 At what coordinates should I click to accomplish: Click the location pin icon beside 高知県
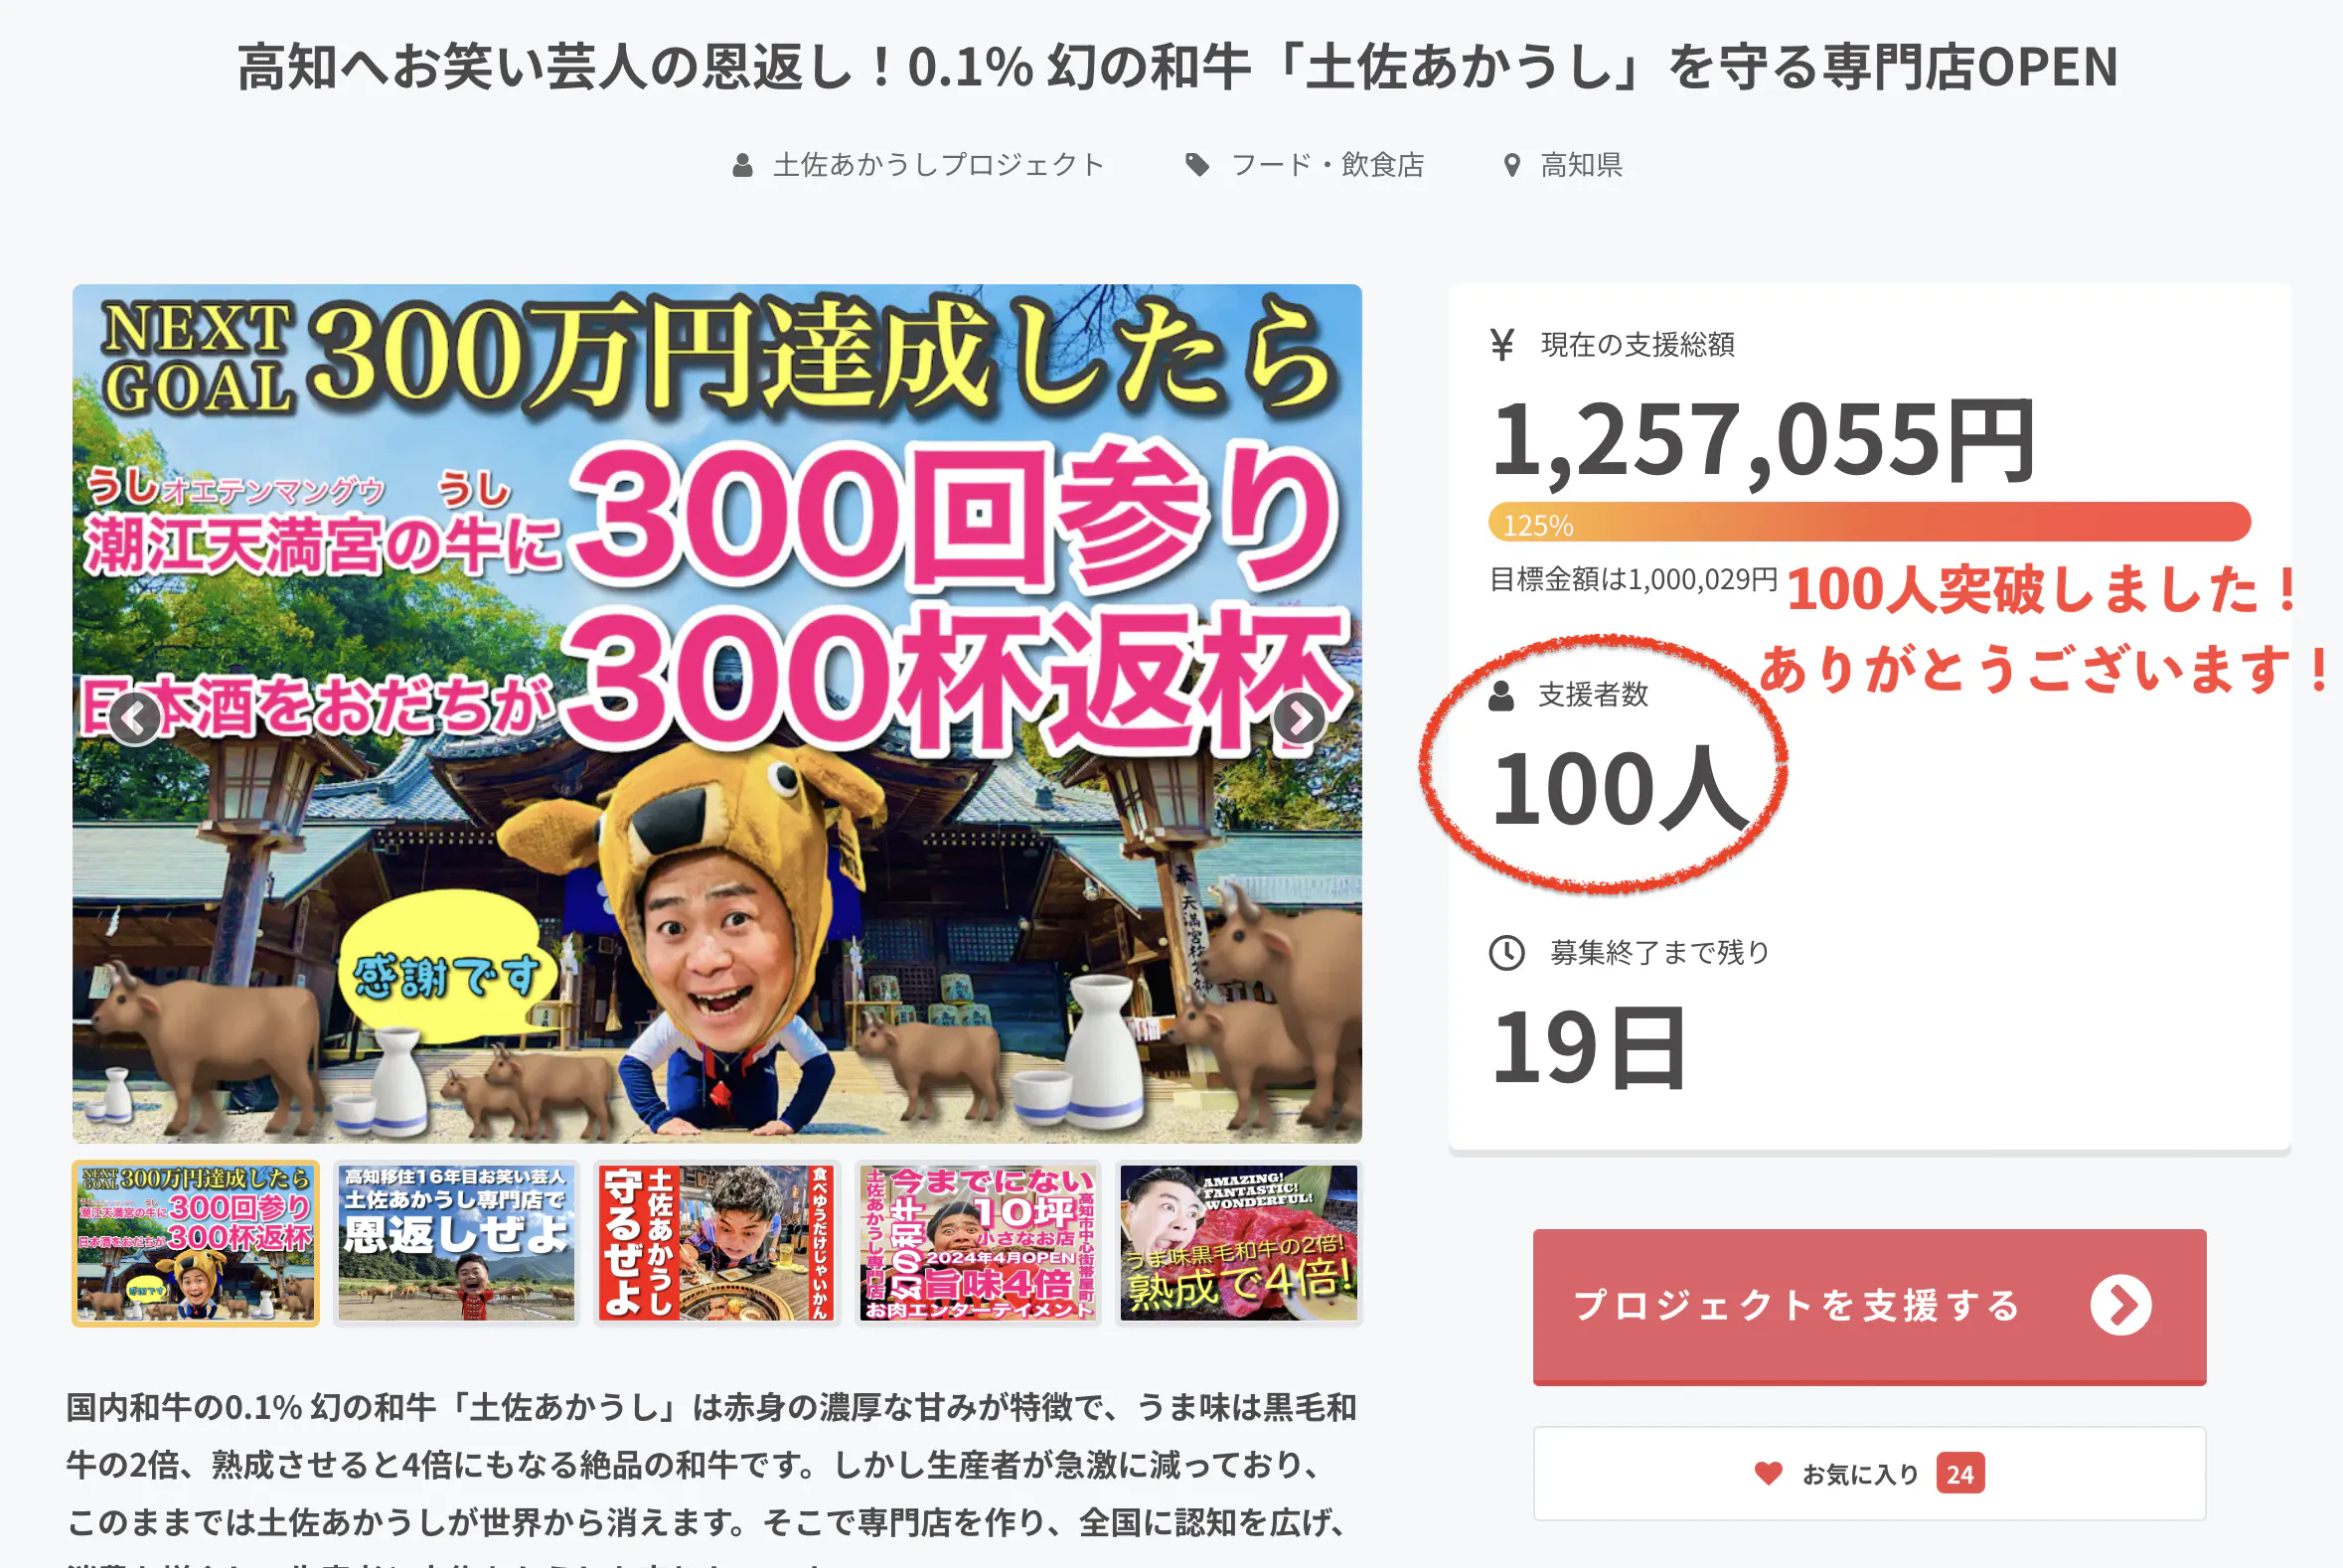pyautogui.click(x=1512, y=165)
